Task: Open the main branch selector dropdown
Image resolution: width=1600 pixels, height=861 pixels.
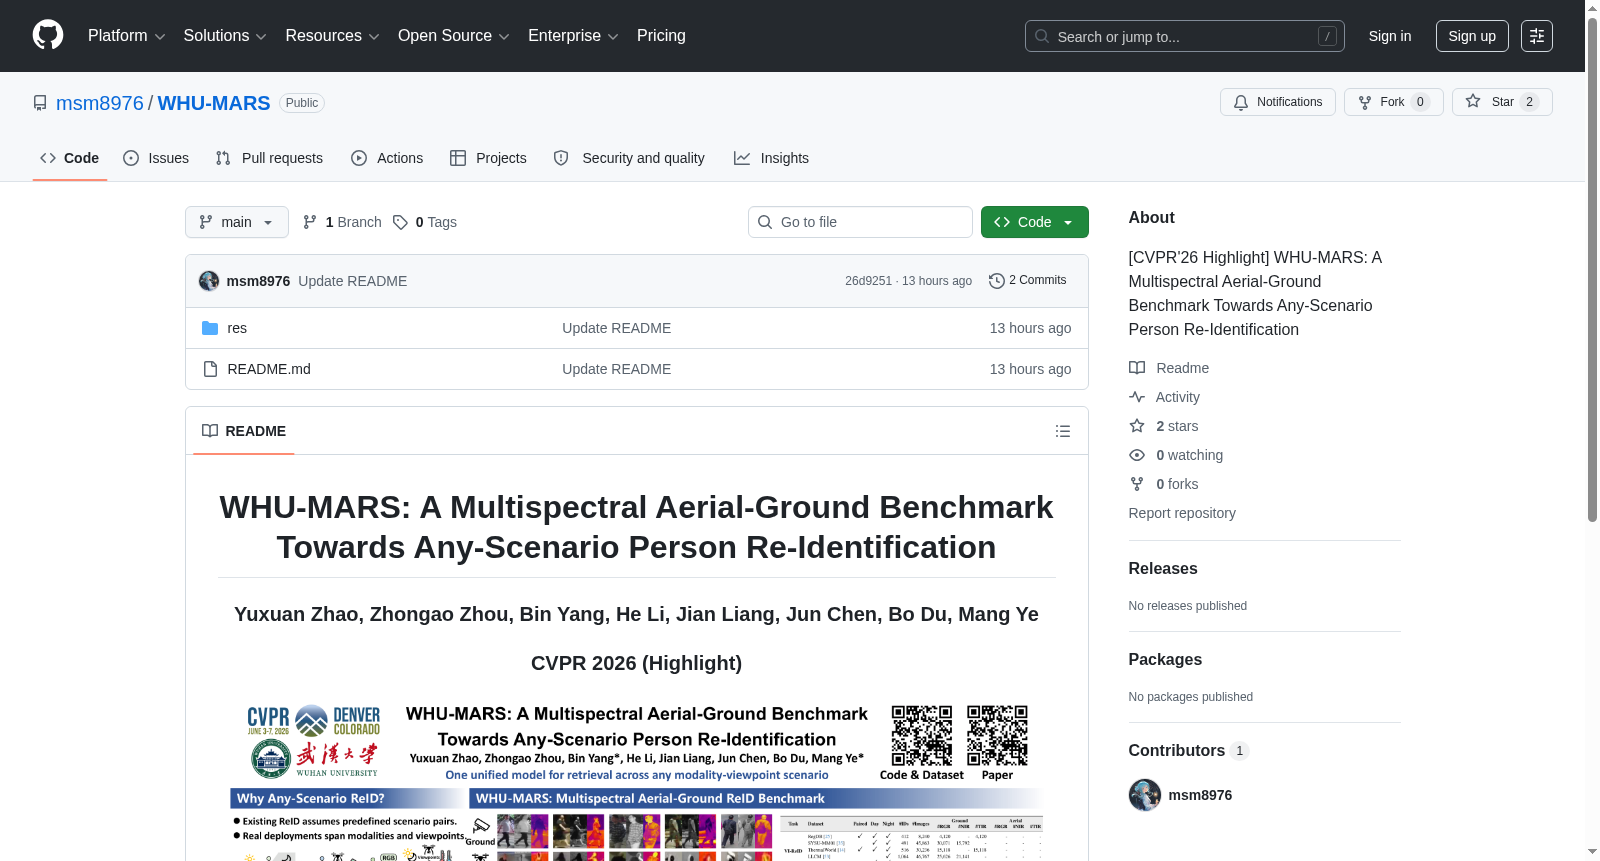Action: (x=237, y=222)
